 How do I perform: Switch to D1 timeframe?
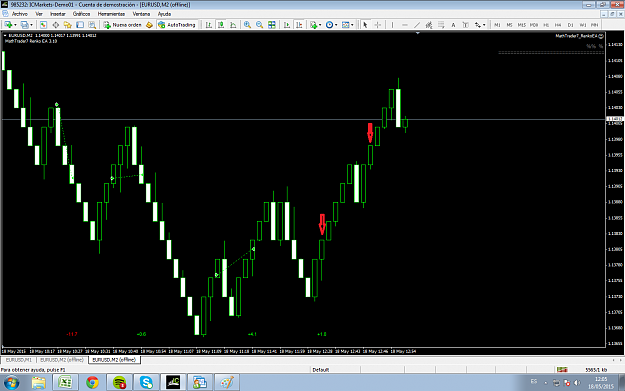[x=570, y=25]
